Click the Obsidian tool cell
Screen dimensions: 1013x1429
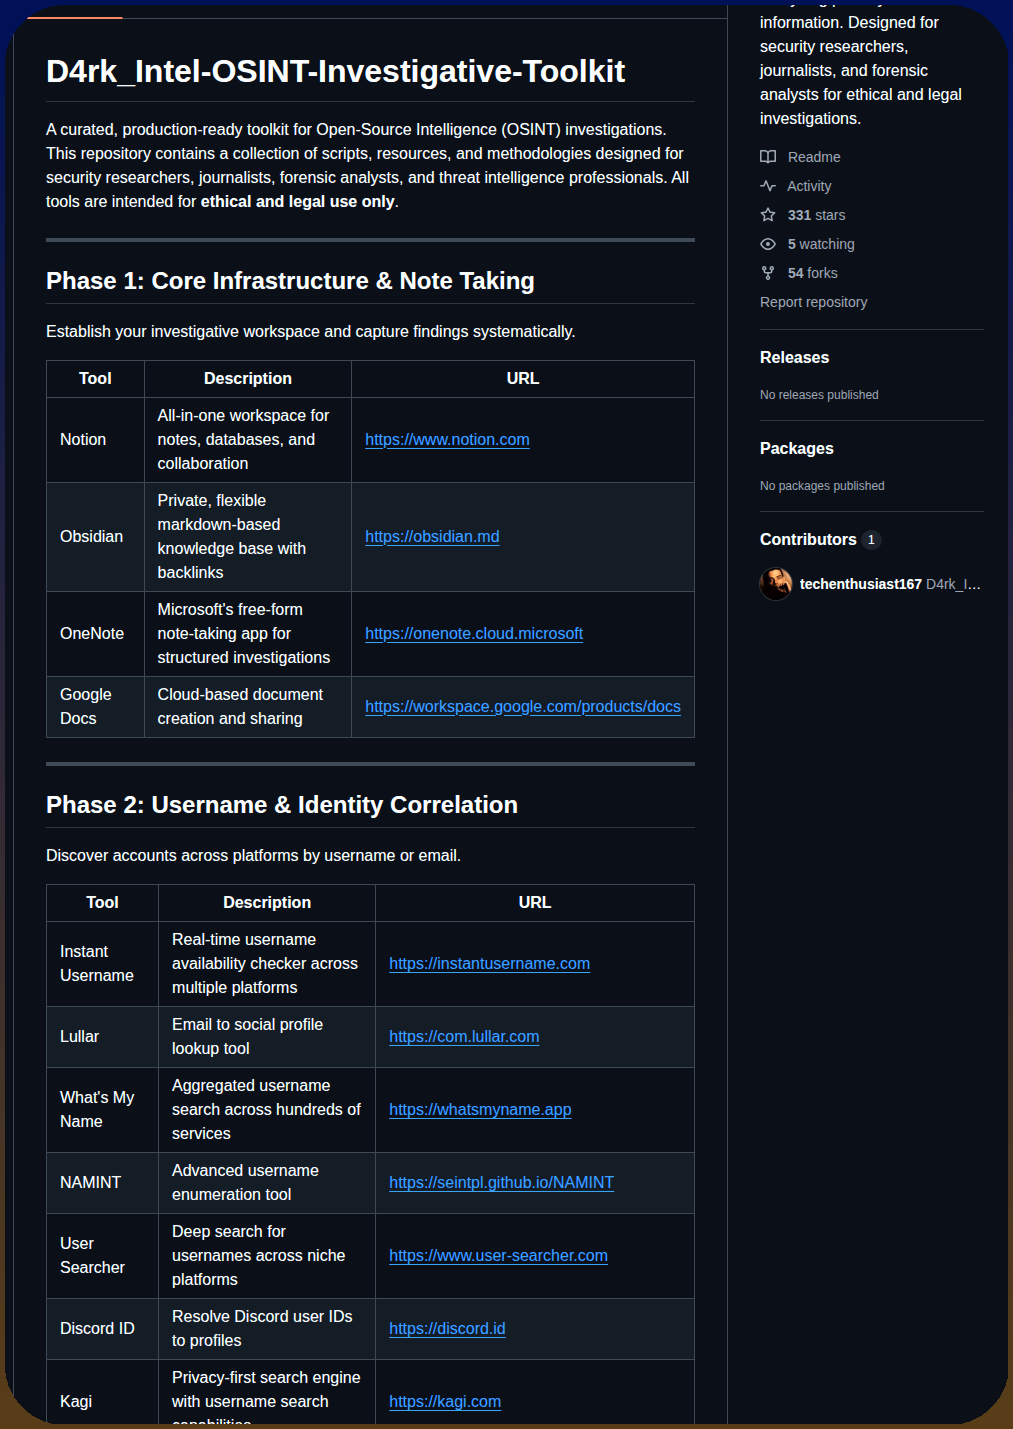pos(95,537)
